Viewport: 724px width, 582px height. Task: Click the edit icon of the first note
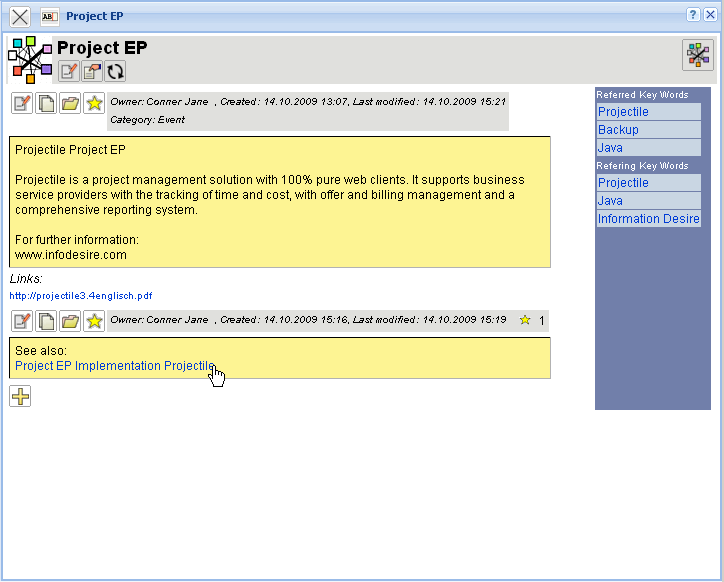click(22, 103)
